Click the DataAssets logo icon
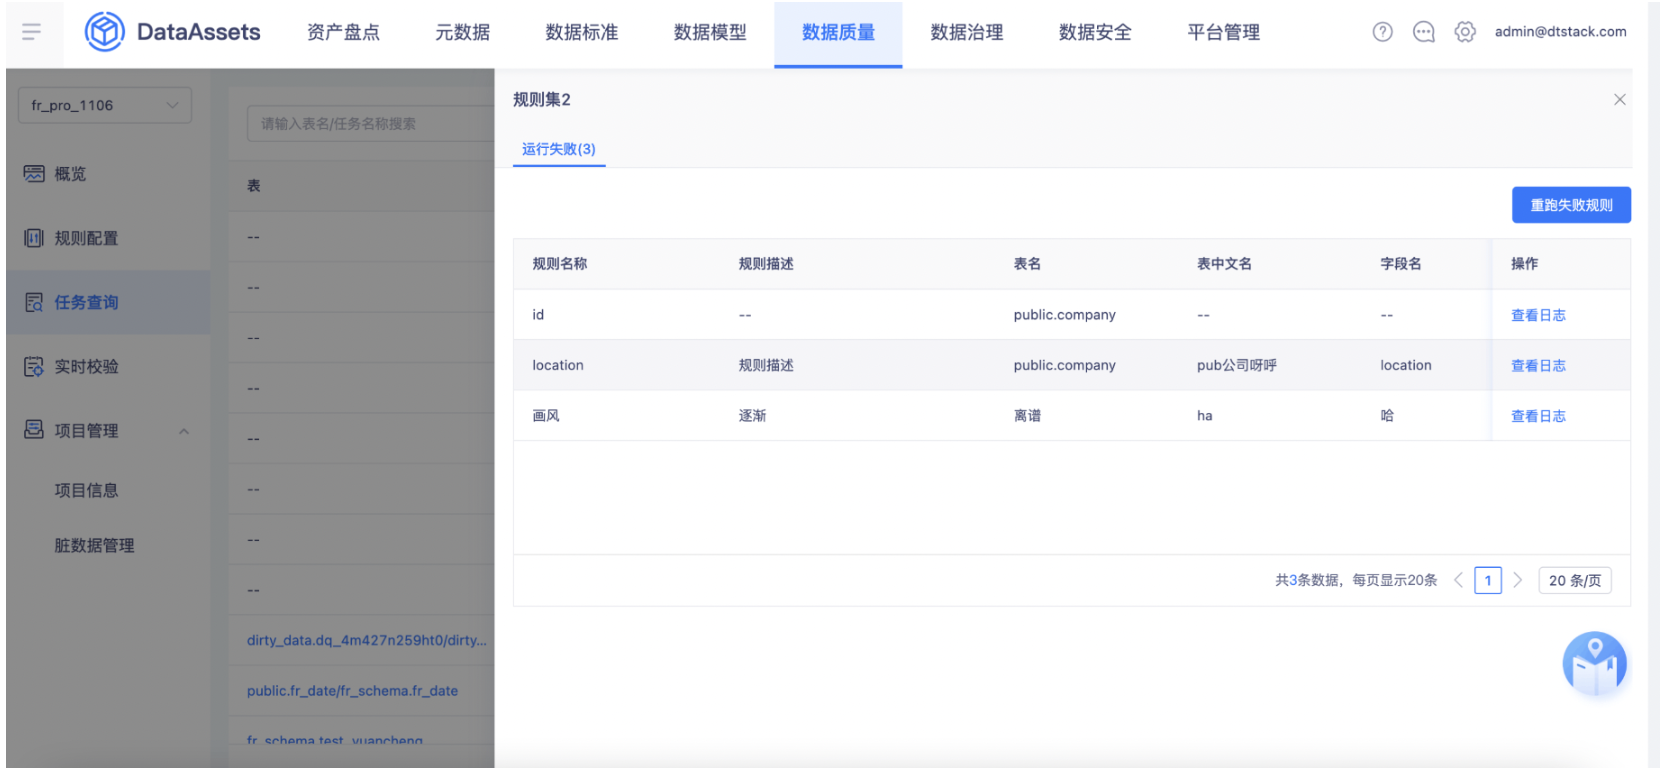Screen dimensions: 1670x776 104,32
